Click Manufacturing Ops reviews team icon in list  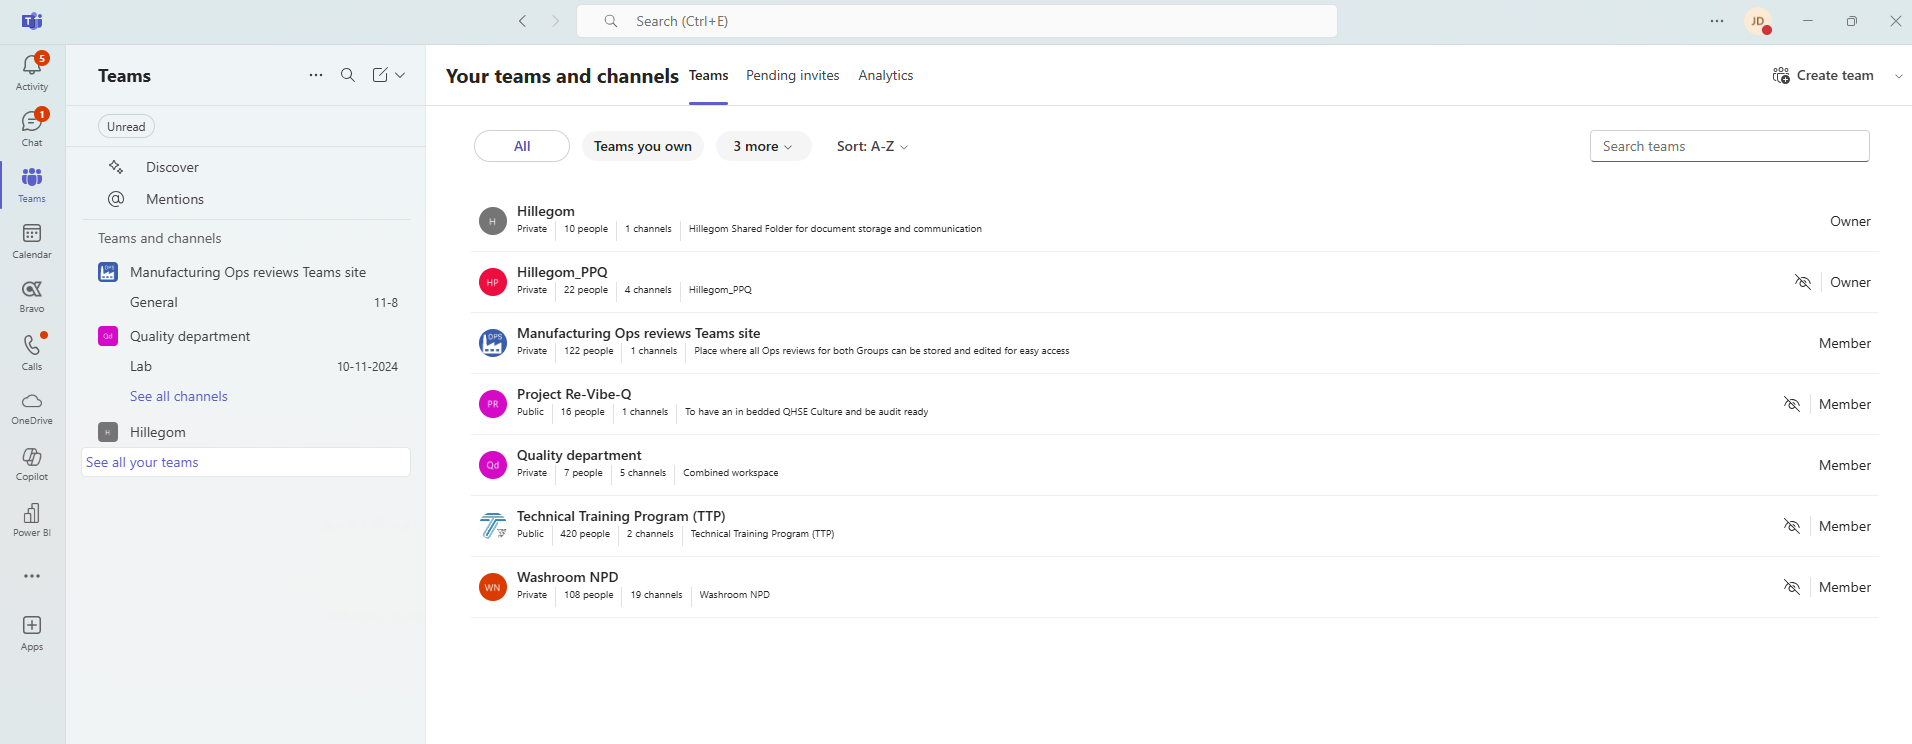pos(493,343)
